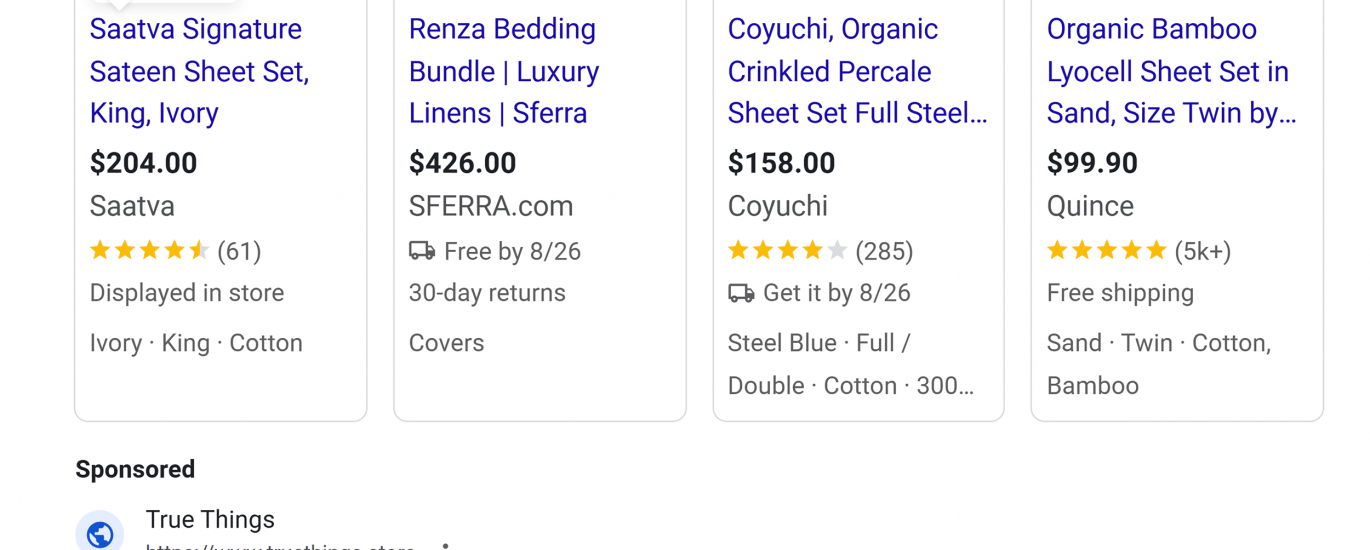Click the True Things globe favicon
Viewport: 1370px width, 550px height.
click(100, 534)
